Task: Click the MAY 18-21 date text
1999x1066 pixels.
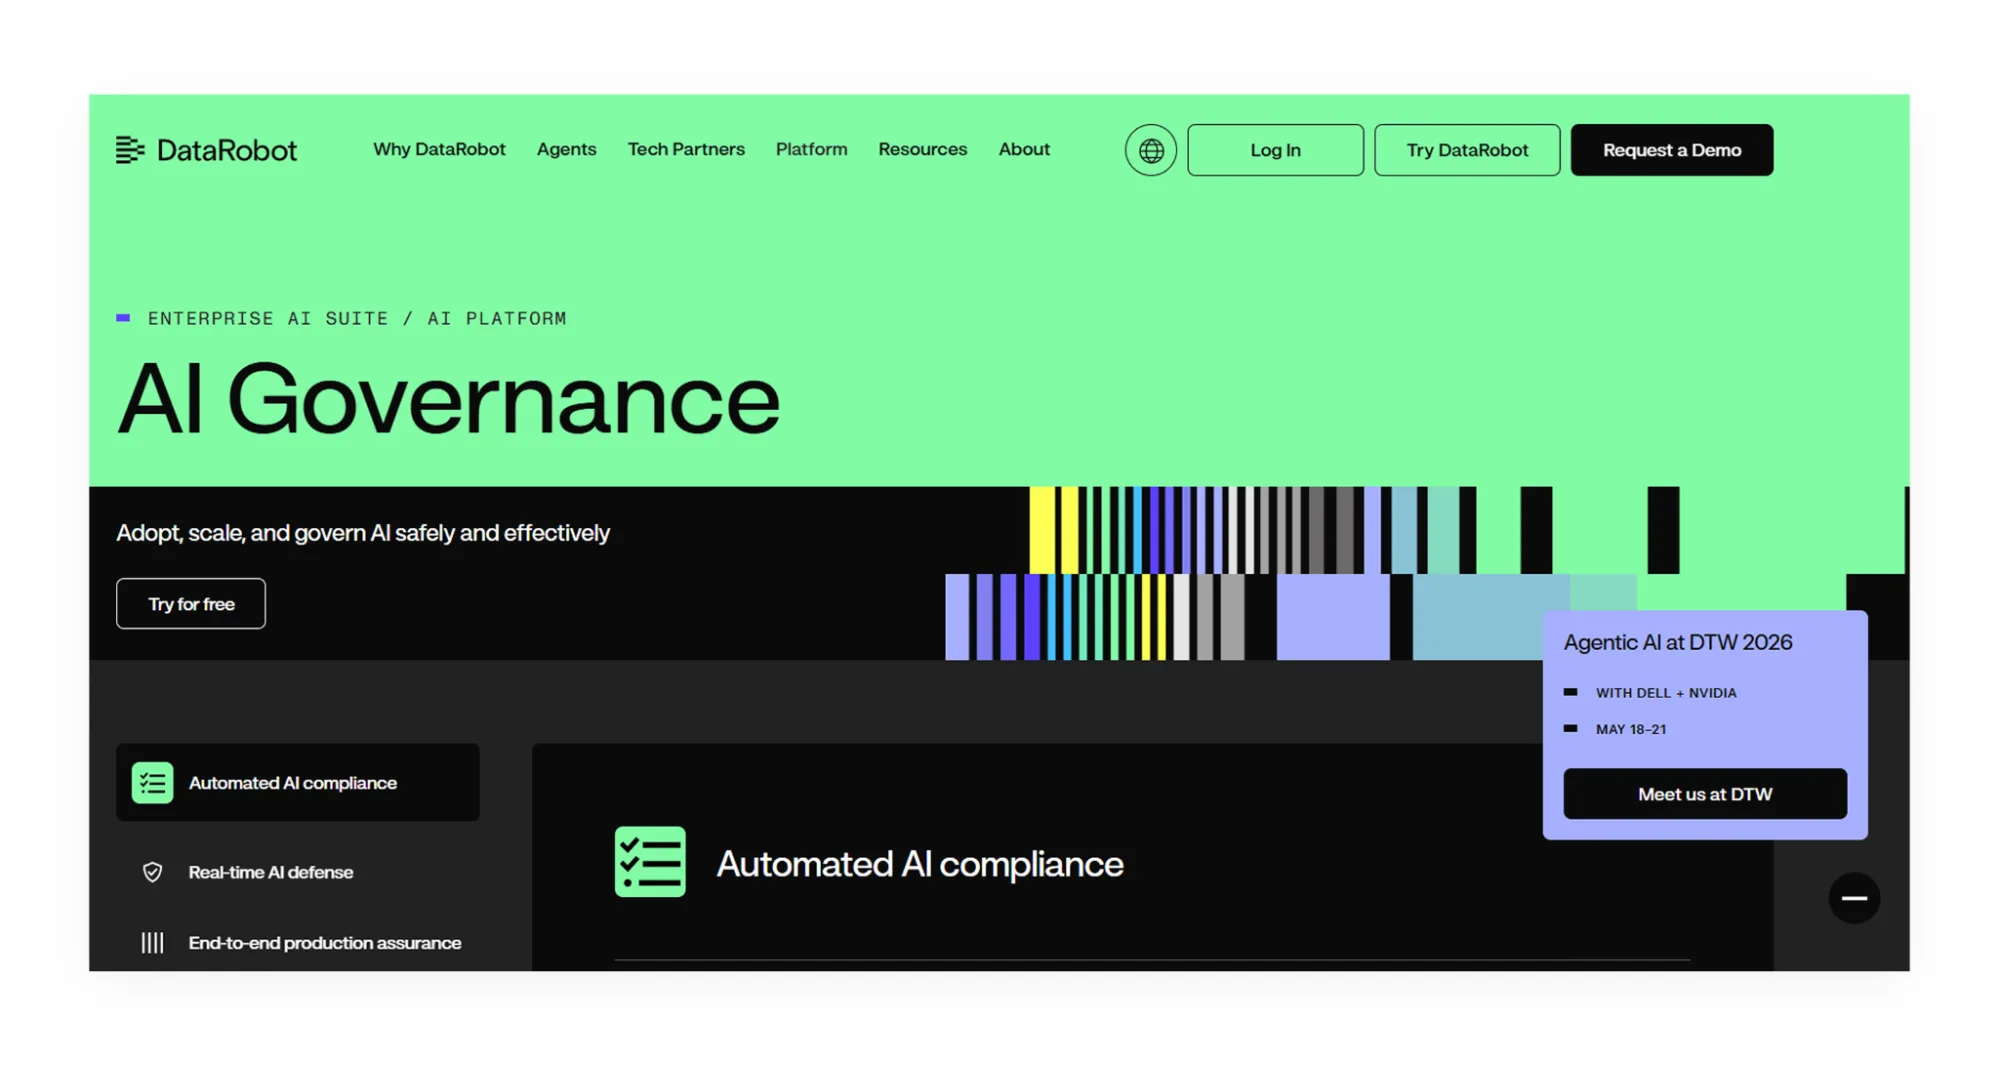Action: point(1631,729)
